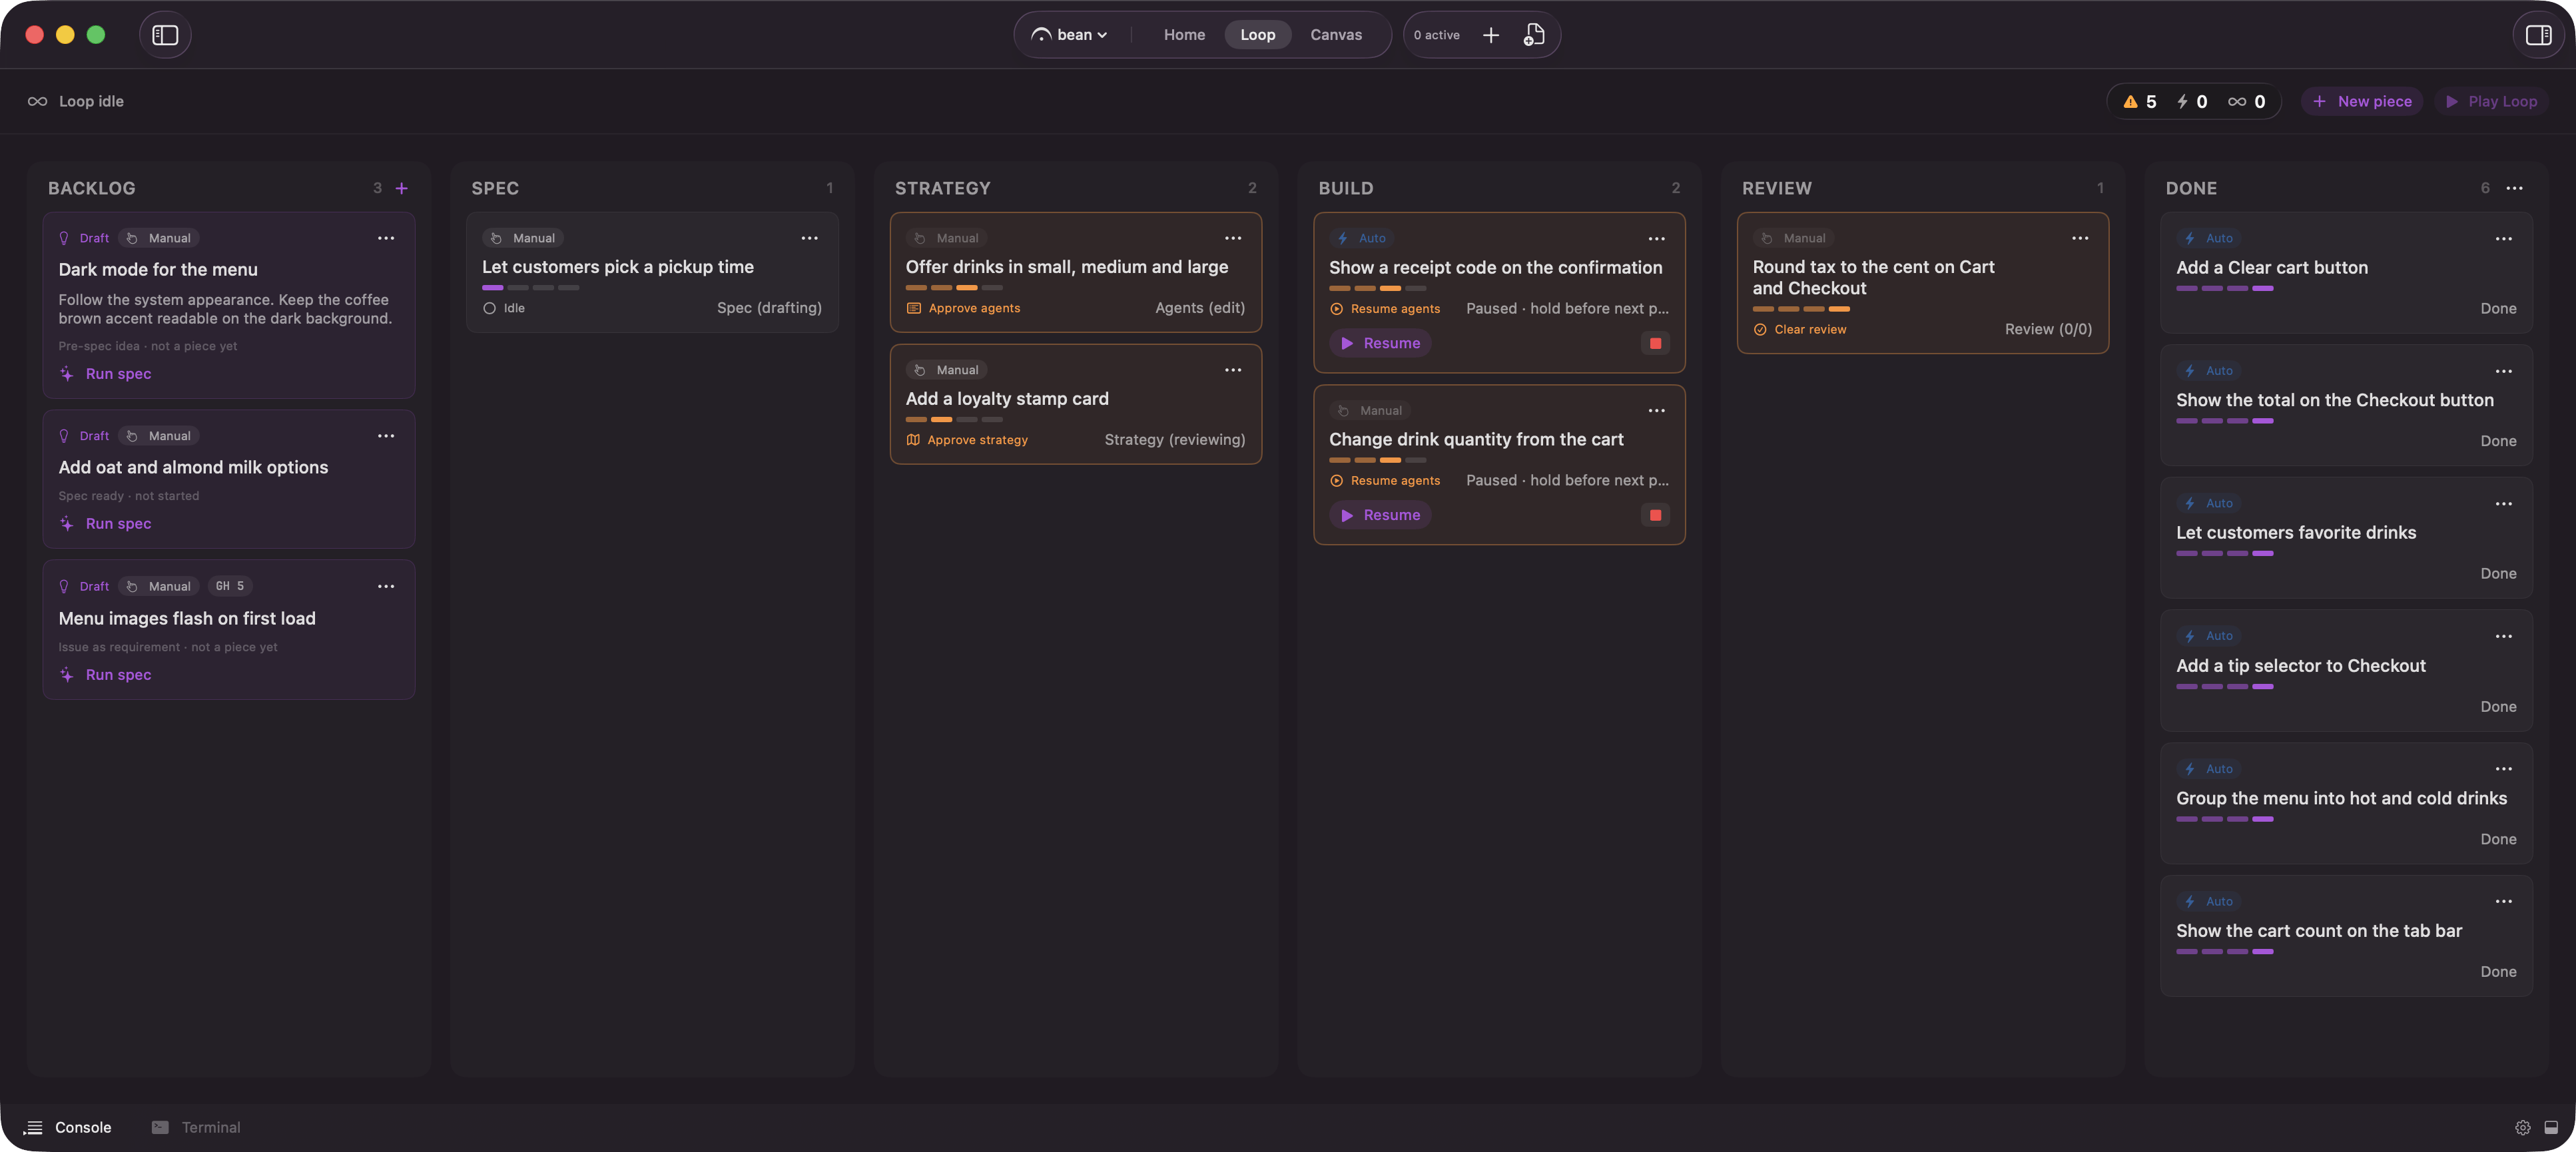Run spec for Menu images flash on first load
Viewport: 2576px width, 1152px height.
pyautogui.click(x=106, y=675)
